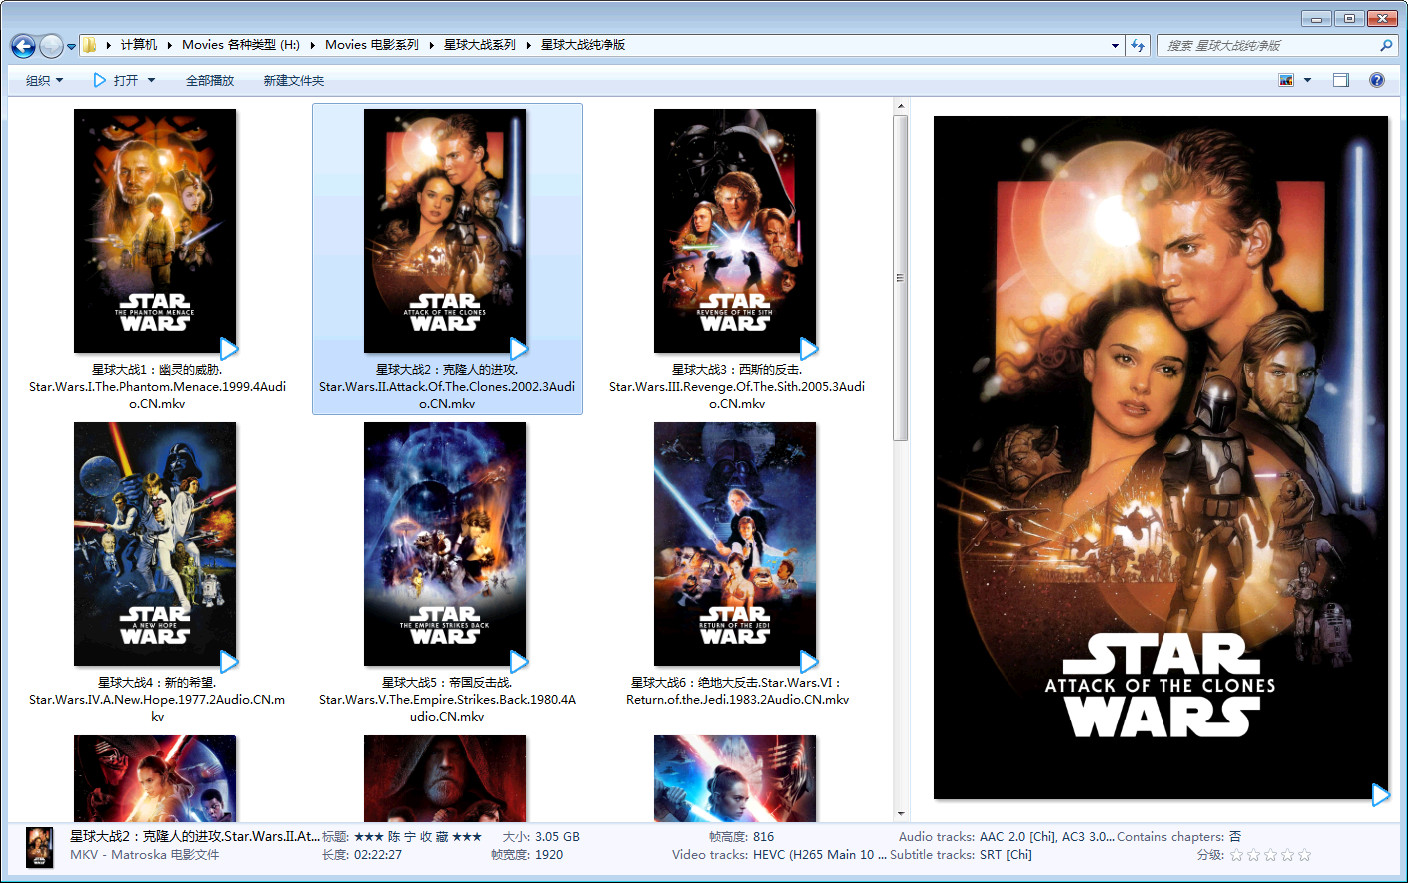
Task: Open the 组织 menu
Action: coord(44,80)
